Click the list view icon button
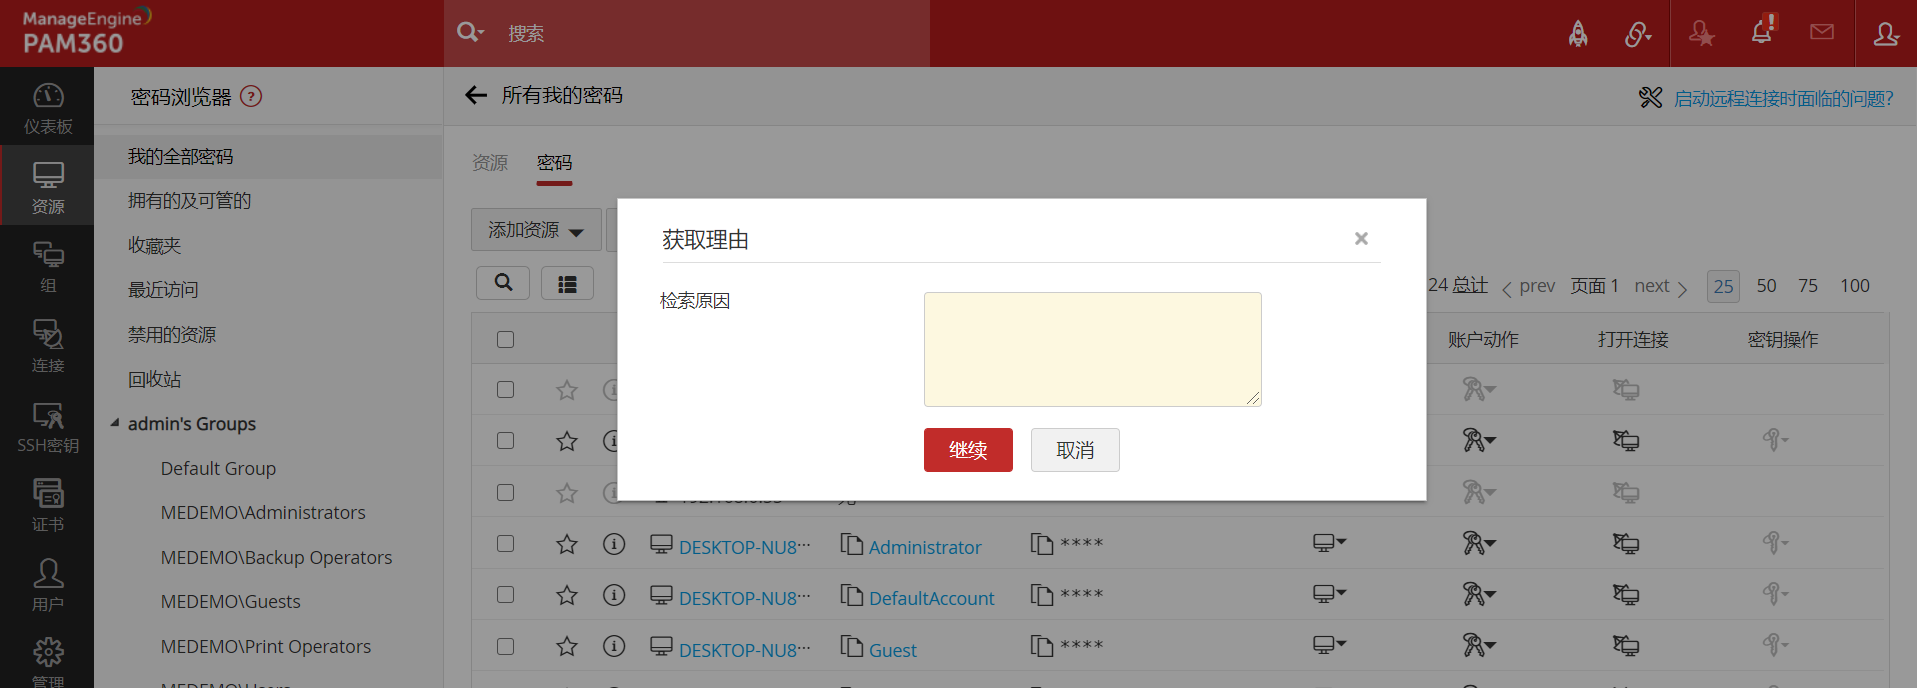Viewport: 1917px width, 688px height. (567, 284)
